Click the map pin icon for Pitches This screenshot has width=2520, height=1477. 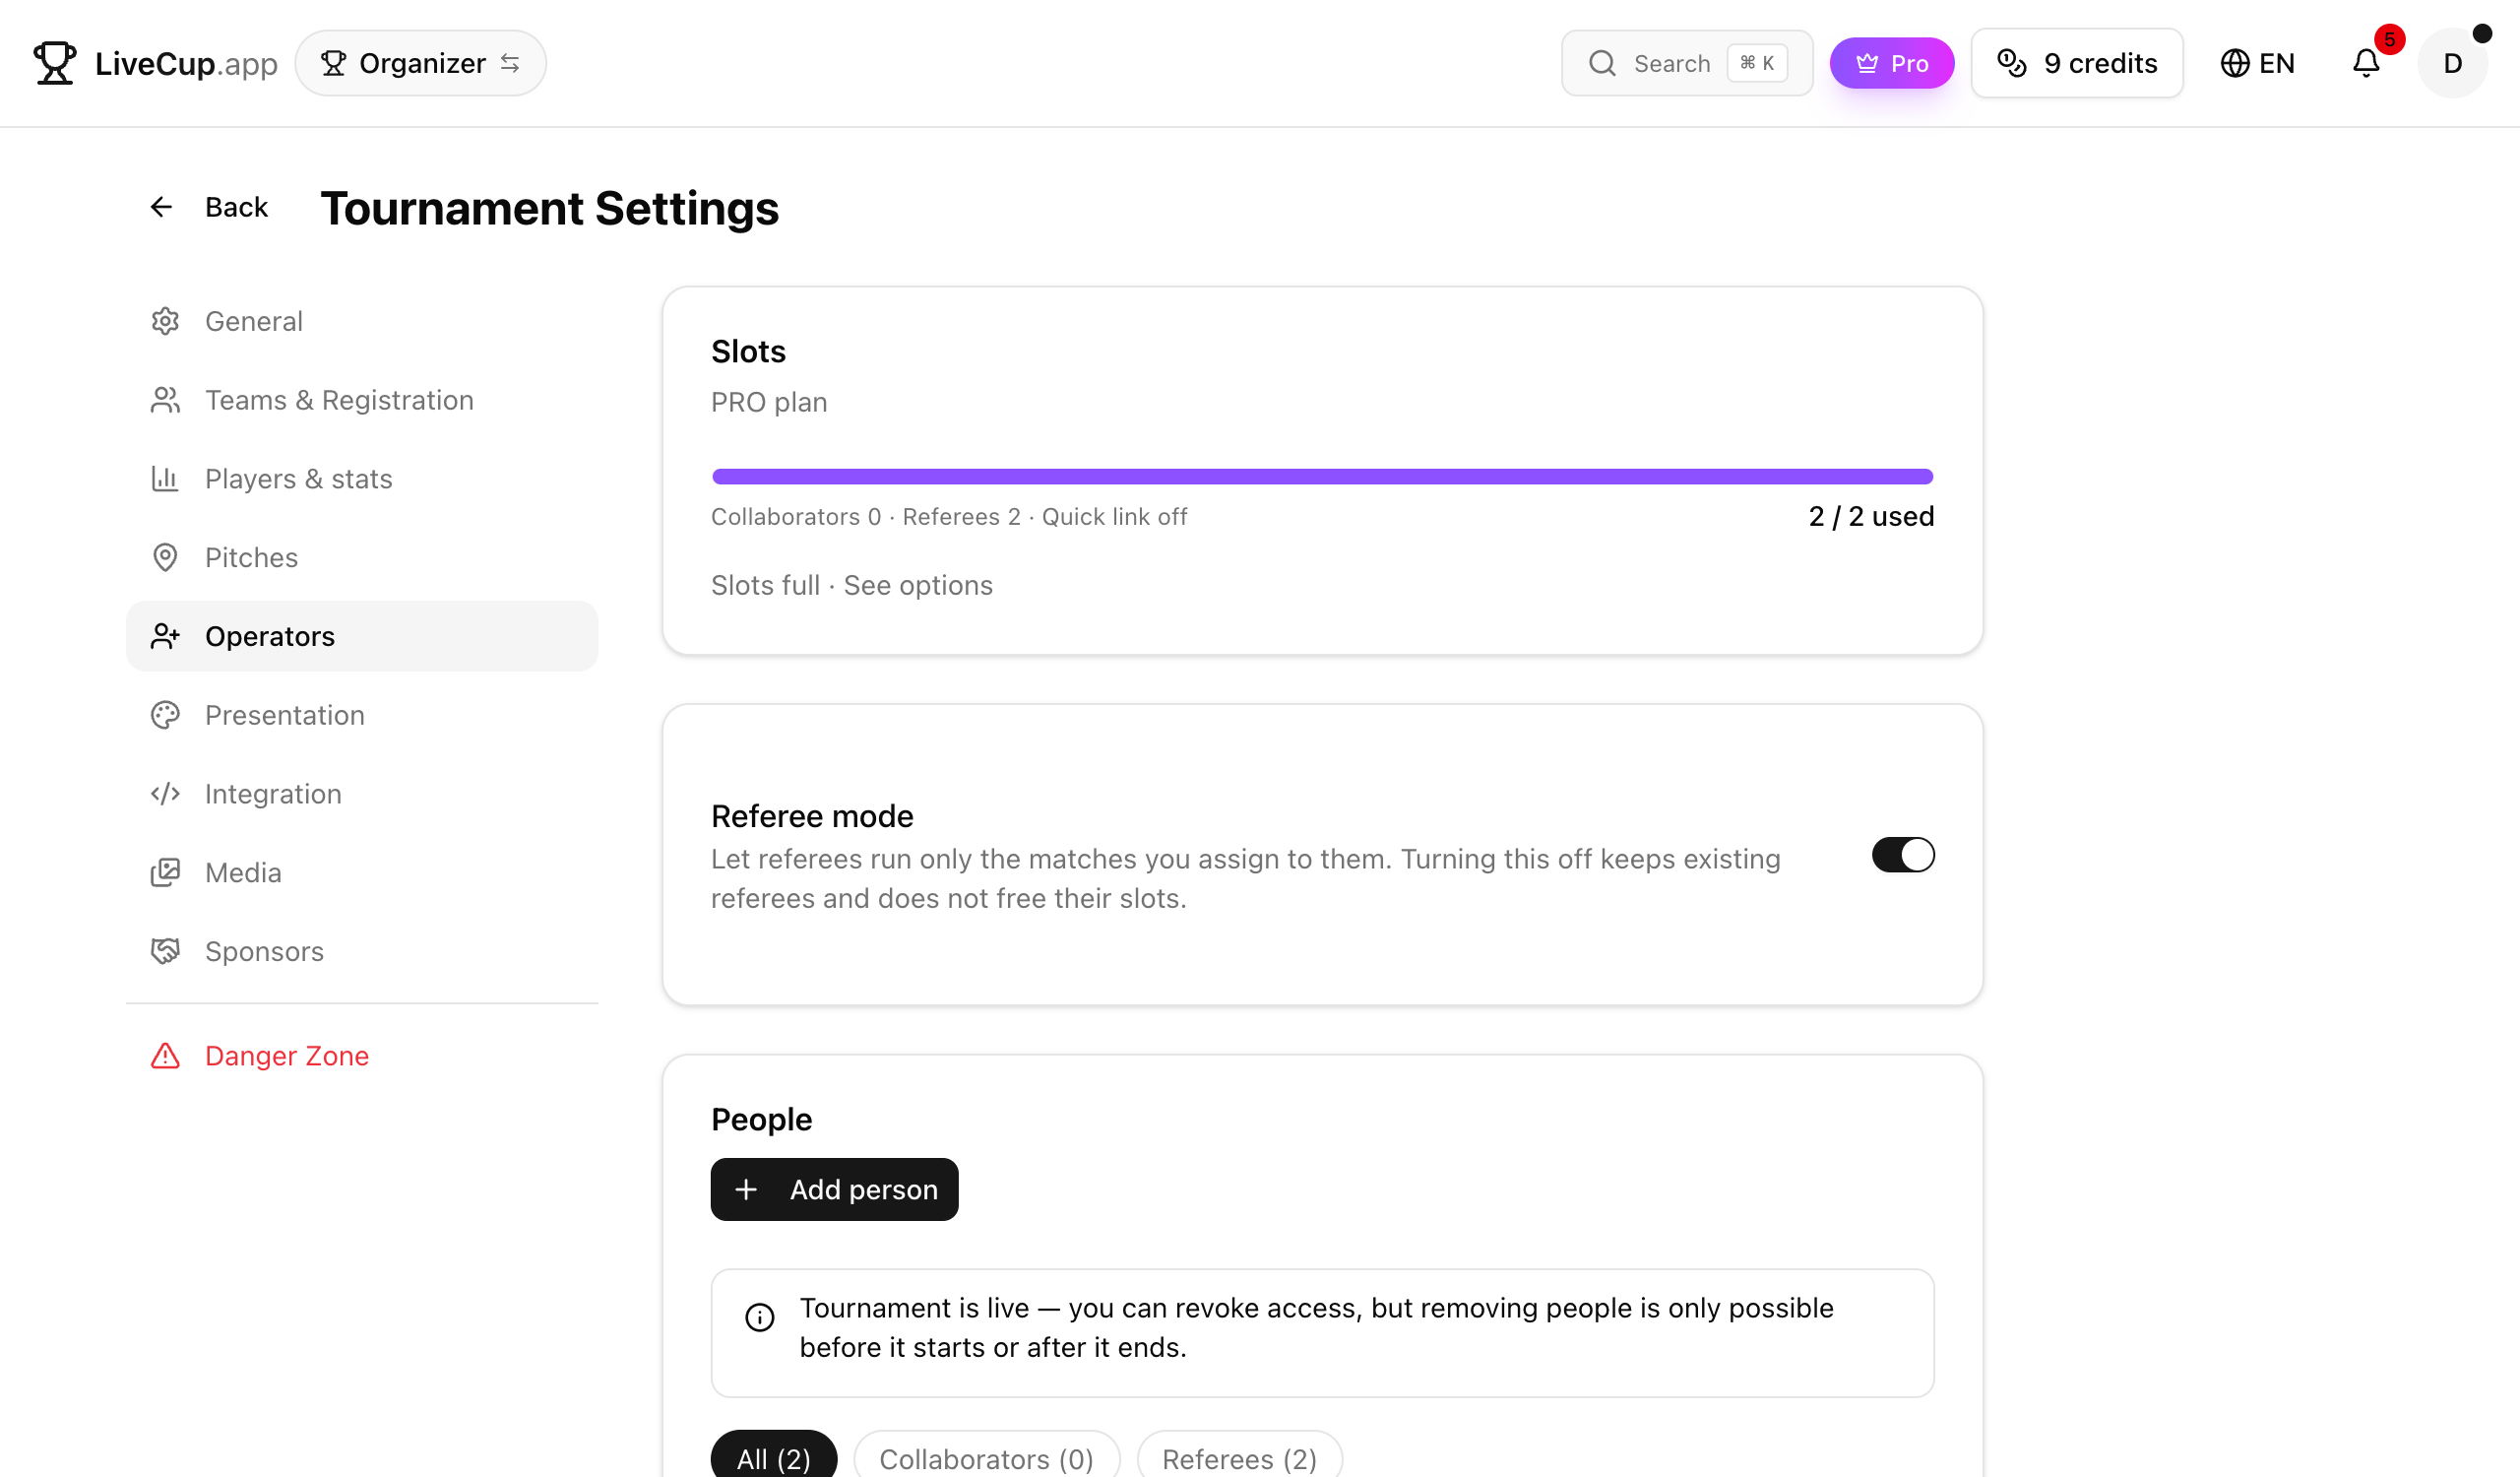point(165,558)
